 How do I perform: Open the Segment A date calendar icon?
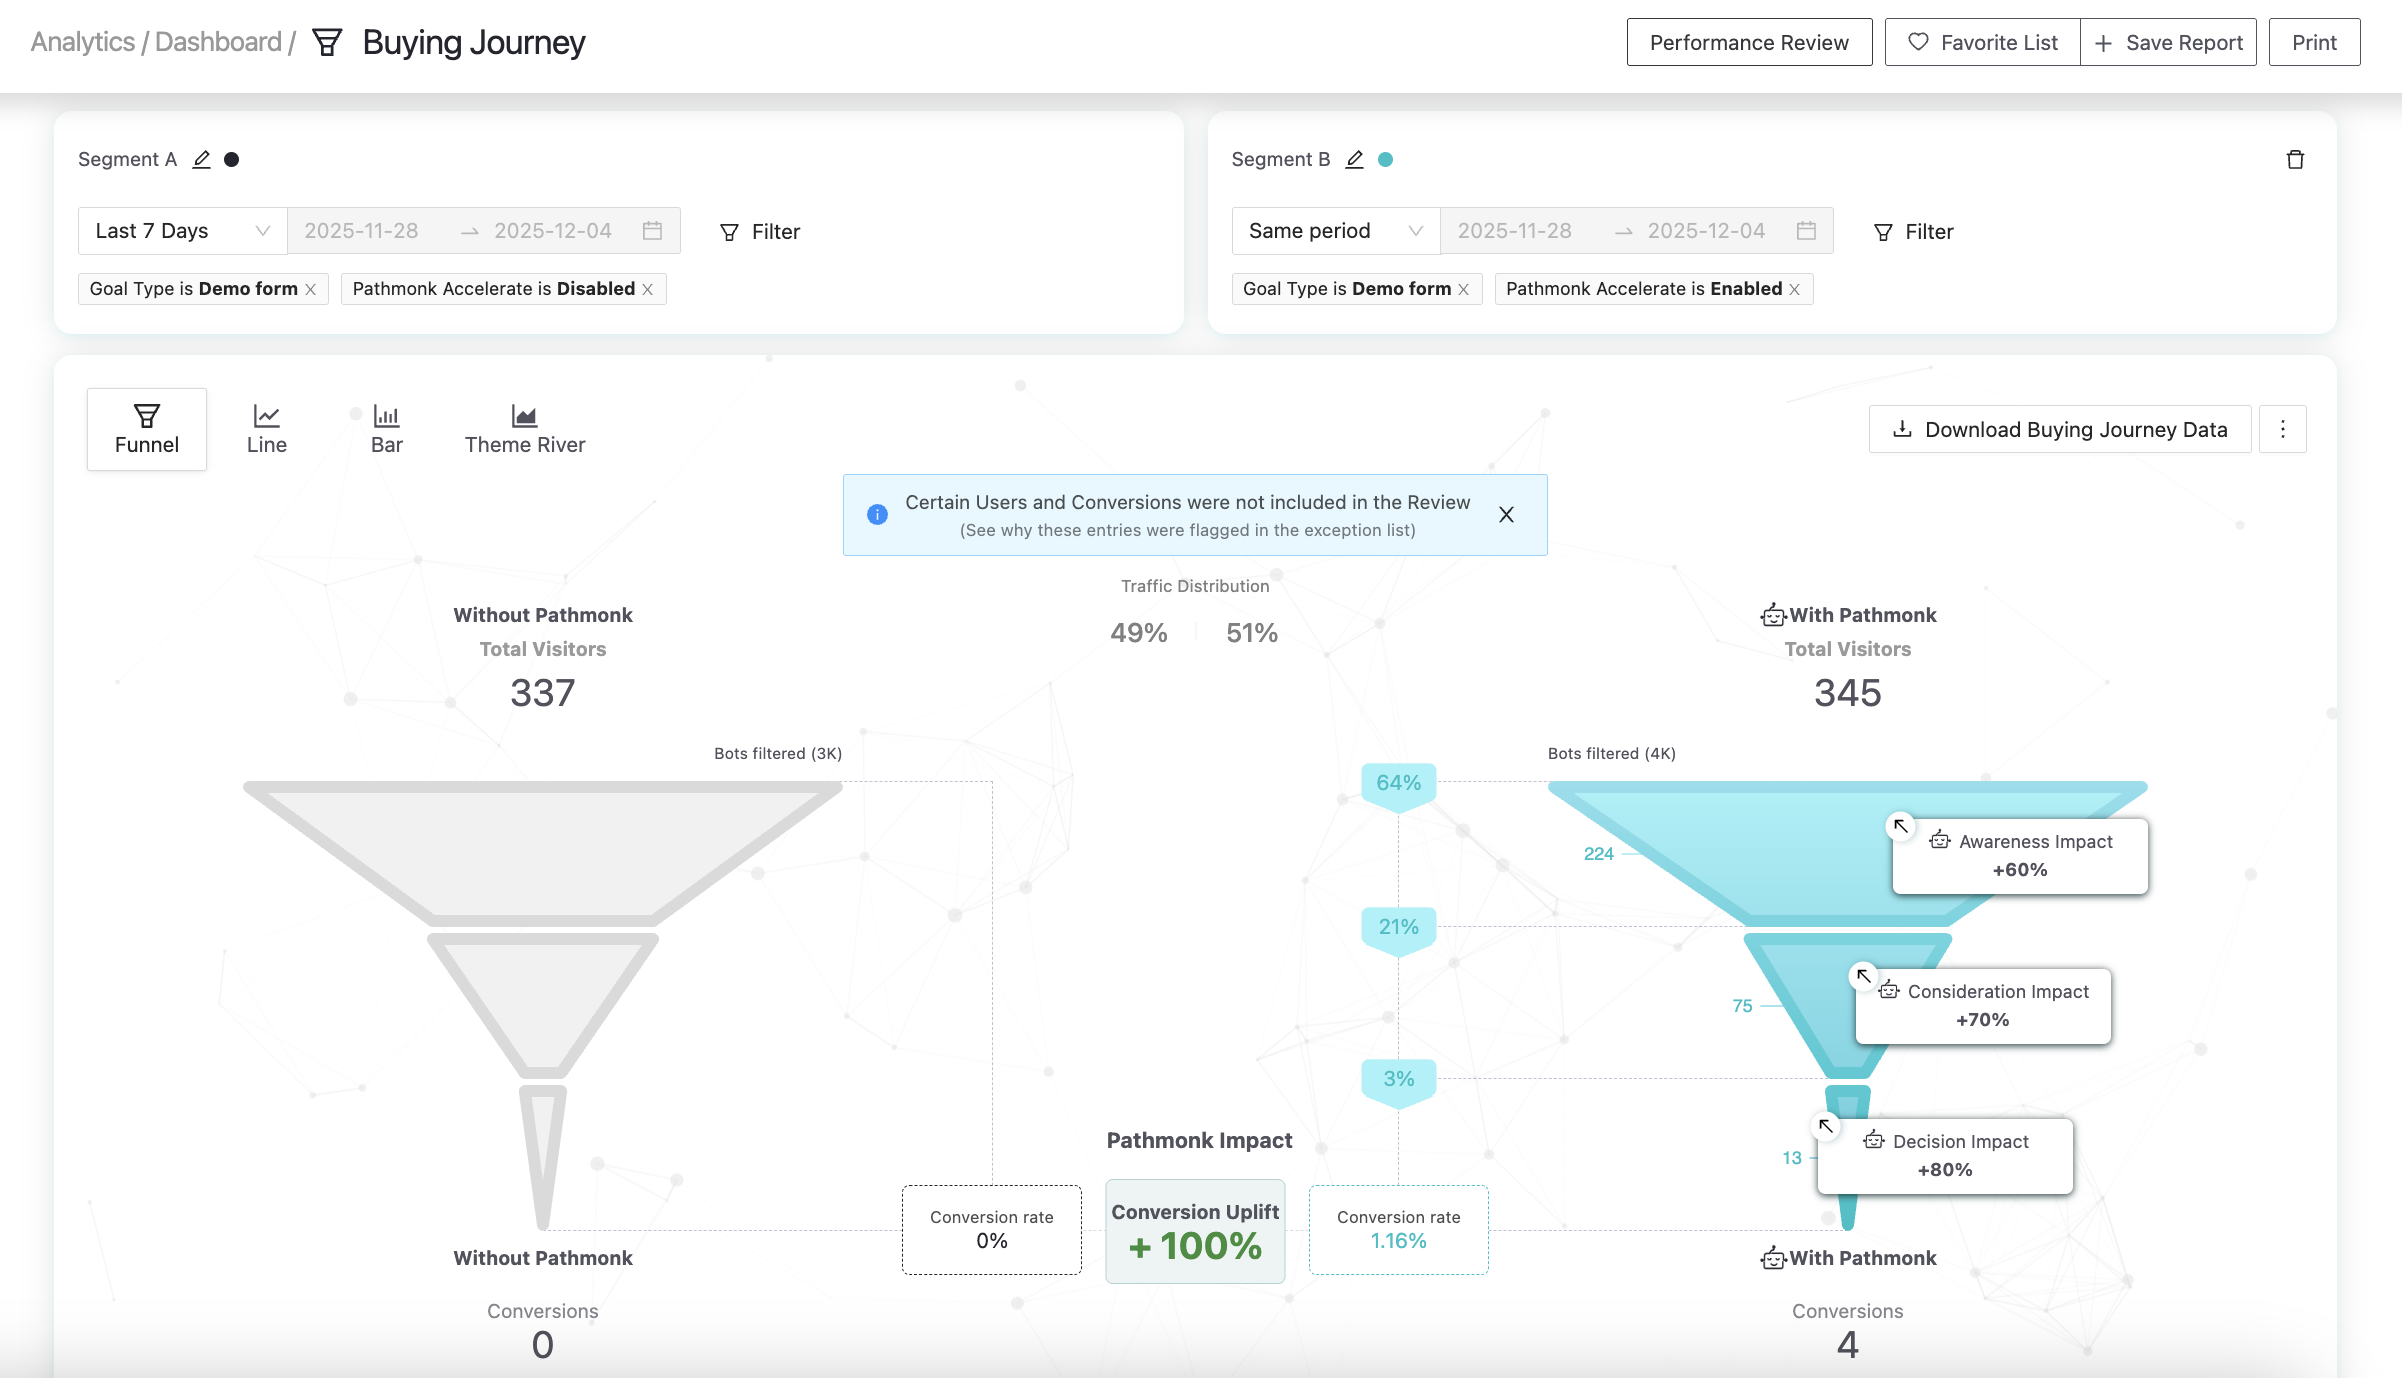652,231
